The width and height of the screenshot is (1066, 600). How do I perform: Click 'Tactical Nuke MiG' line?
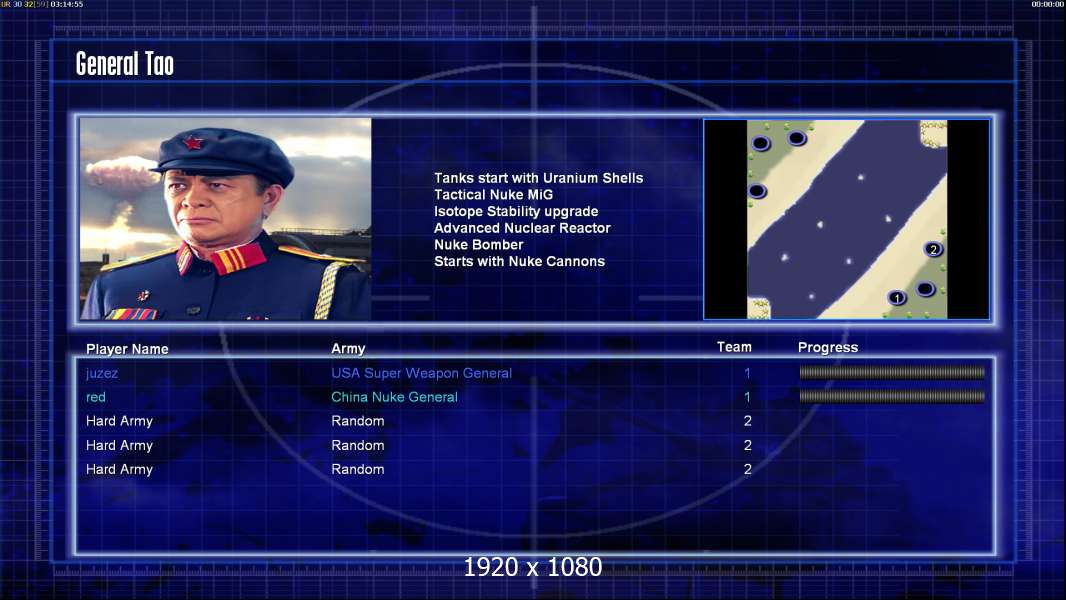[494, 194]
